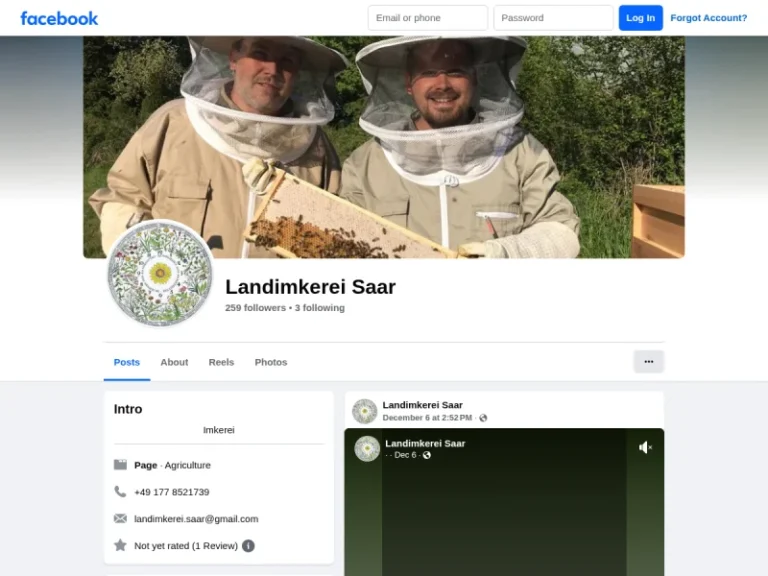The width and height of the screenshot is (768, 576).
Task: Open the three-dot more options menu
Action: 648,361
